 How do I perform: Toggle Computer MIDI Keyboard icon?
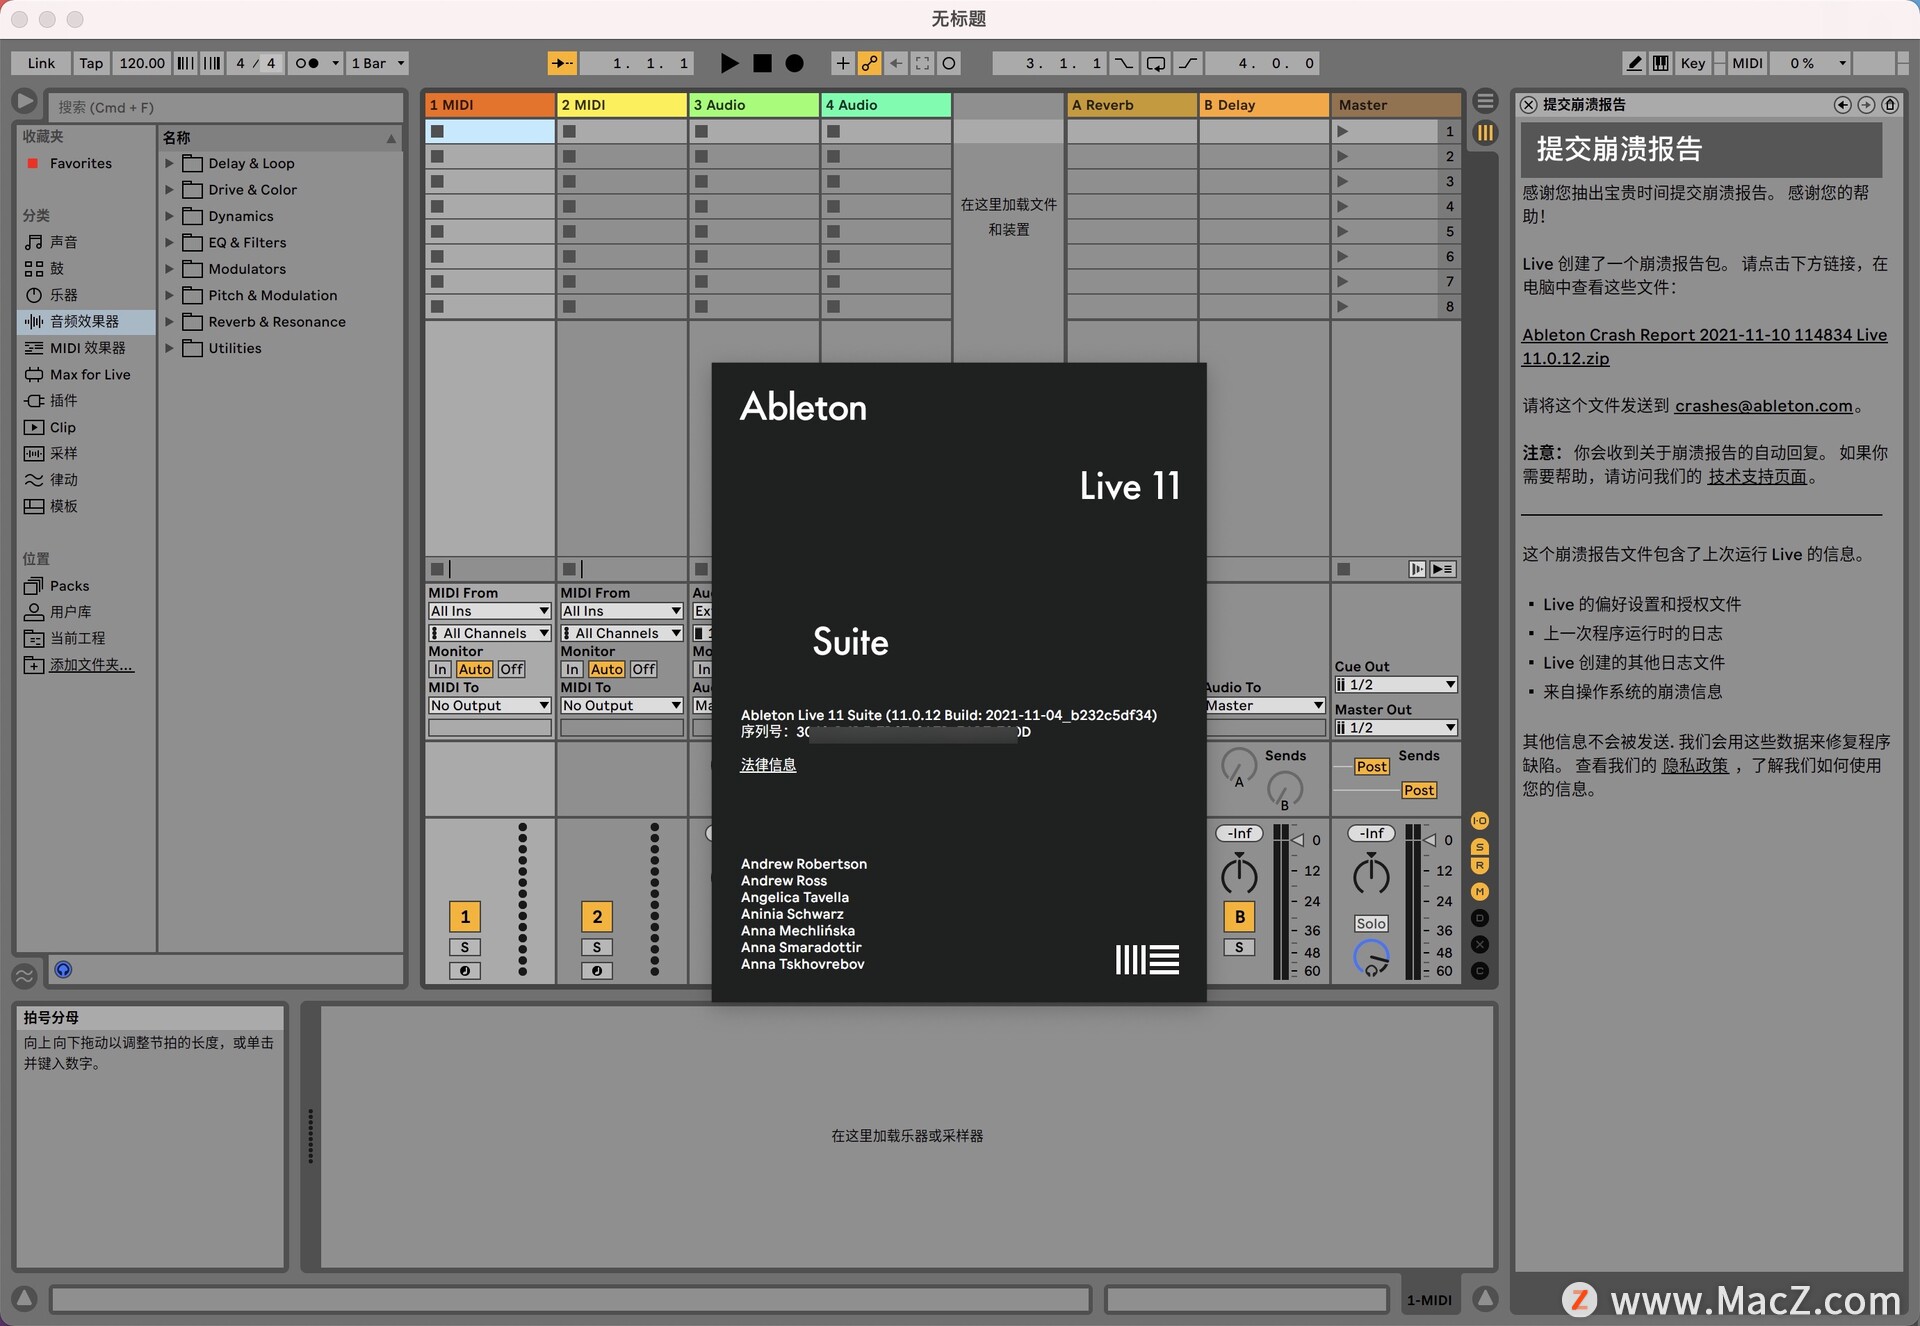coord(1660,63)
